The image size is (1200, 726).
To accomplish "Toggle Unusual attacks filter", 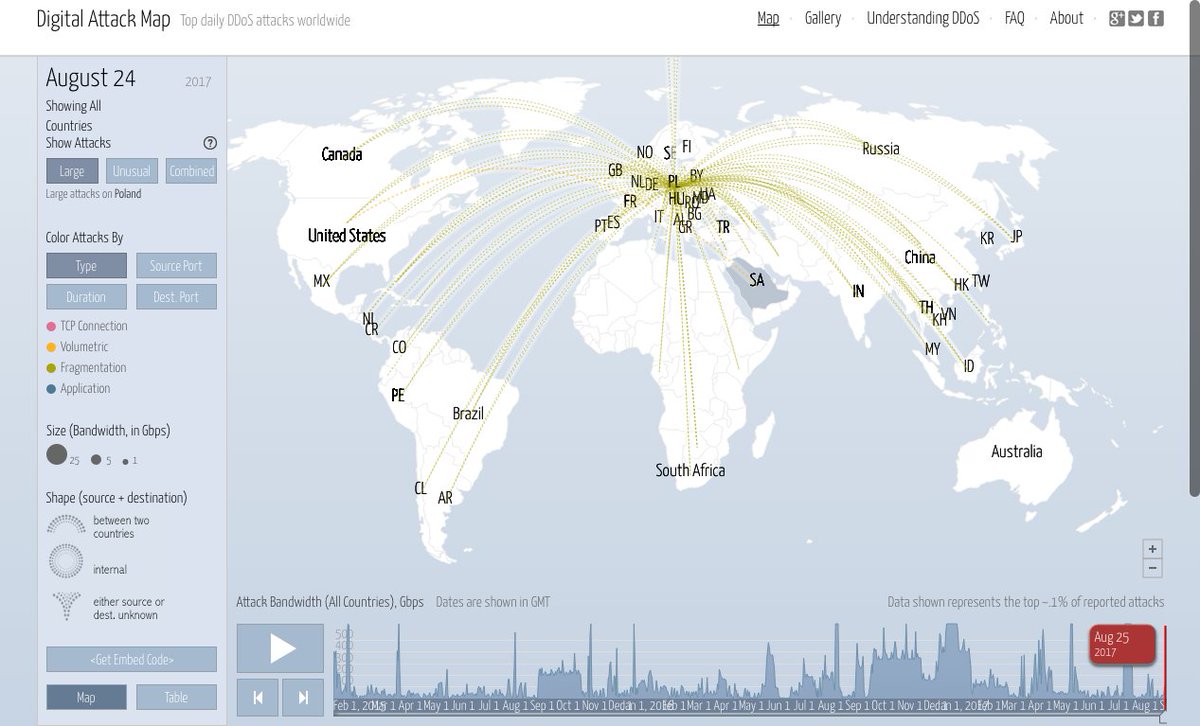I will [x=131, y=171].
